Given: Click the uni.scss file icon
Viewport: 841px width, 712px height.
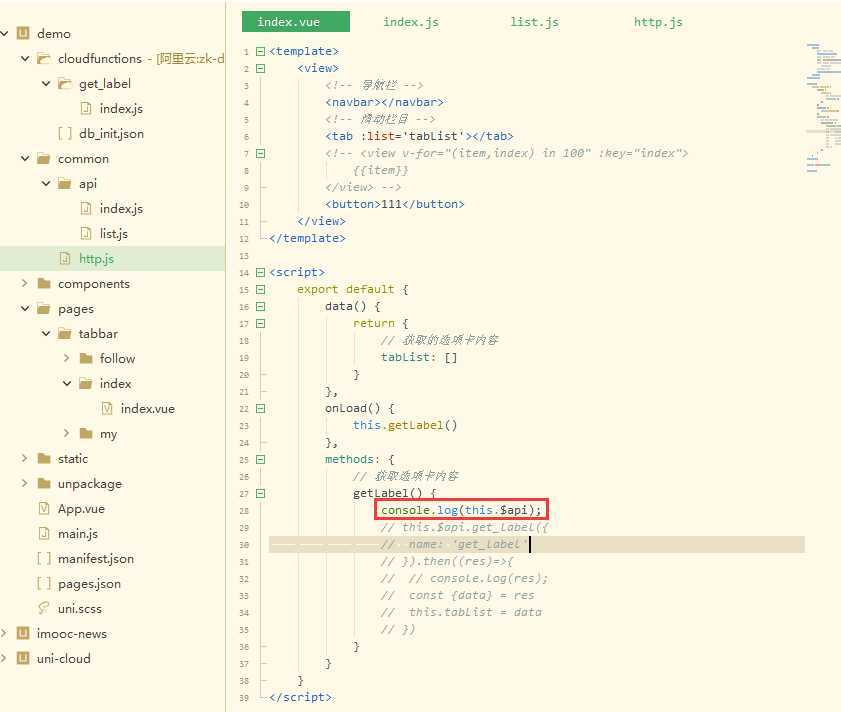Looking at the screenshot, I should click(x=44, y=608).
